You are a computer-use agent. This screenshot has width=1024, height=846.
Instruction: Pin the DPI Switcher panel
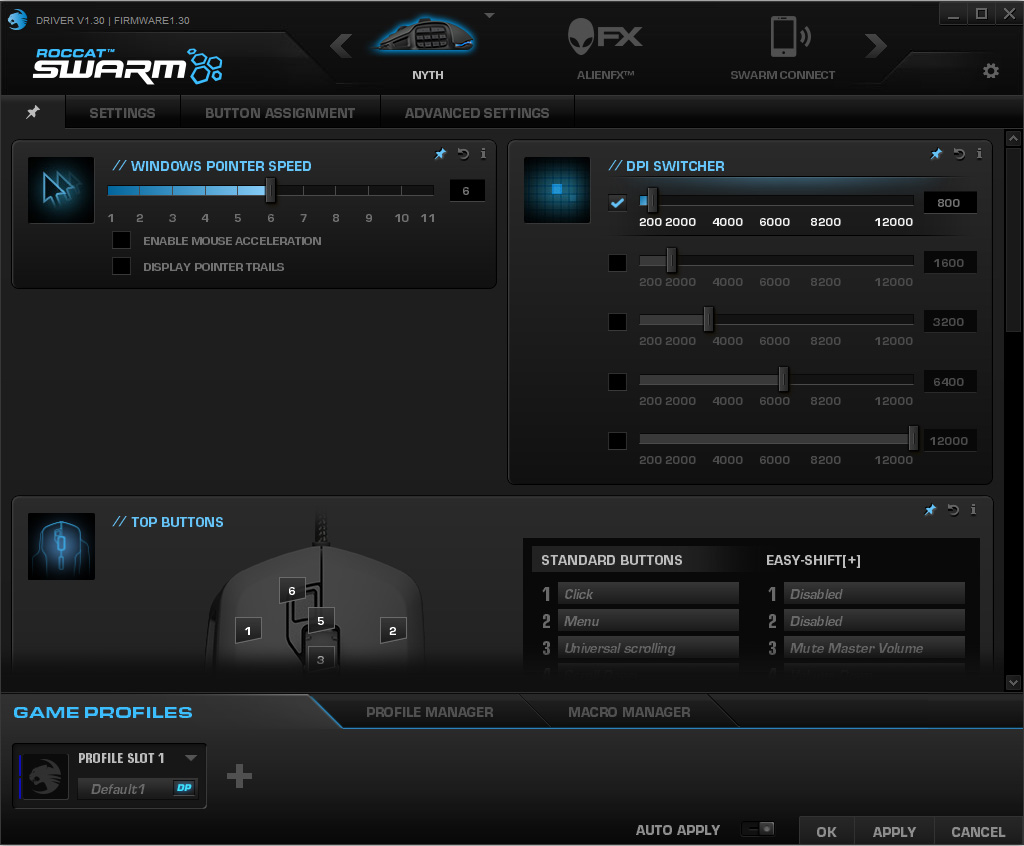936,154
